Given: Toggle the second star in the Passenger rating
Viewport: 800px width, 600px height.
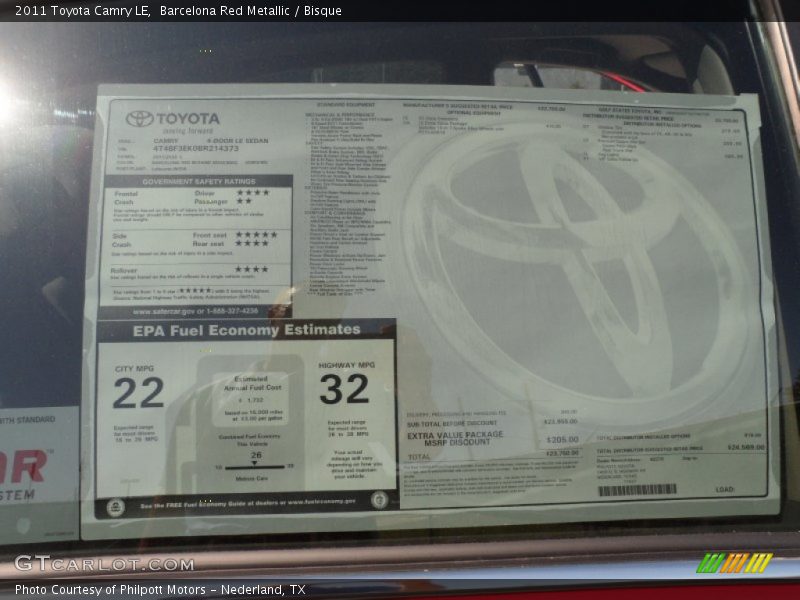Looking at the screenshot, I should coord(246,203).
